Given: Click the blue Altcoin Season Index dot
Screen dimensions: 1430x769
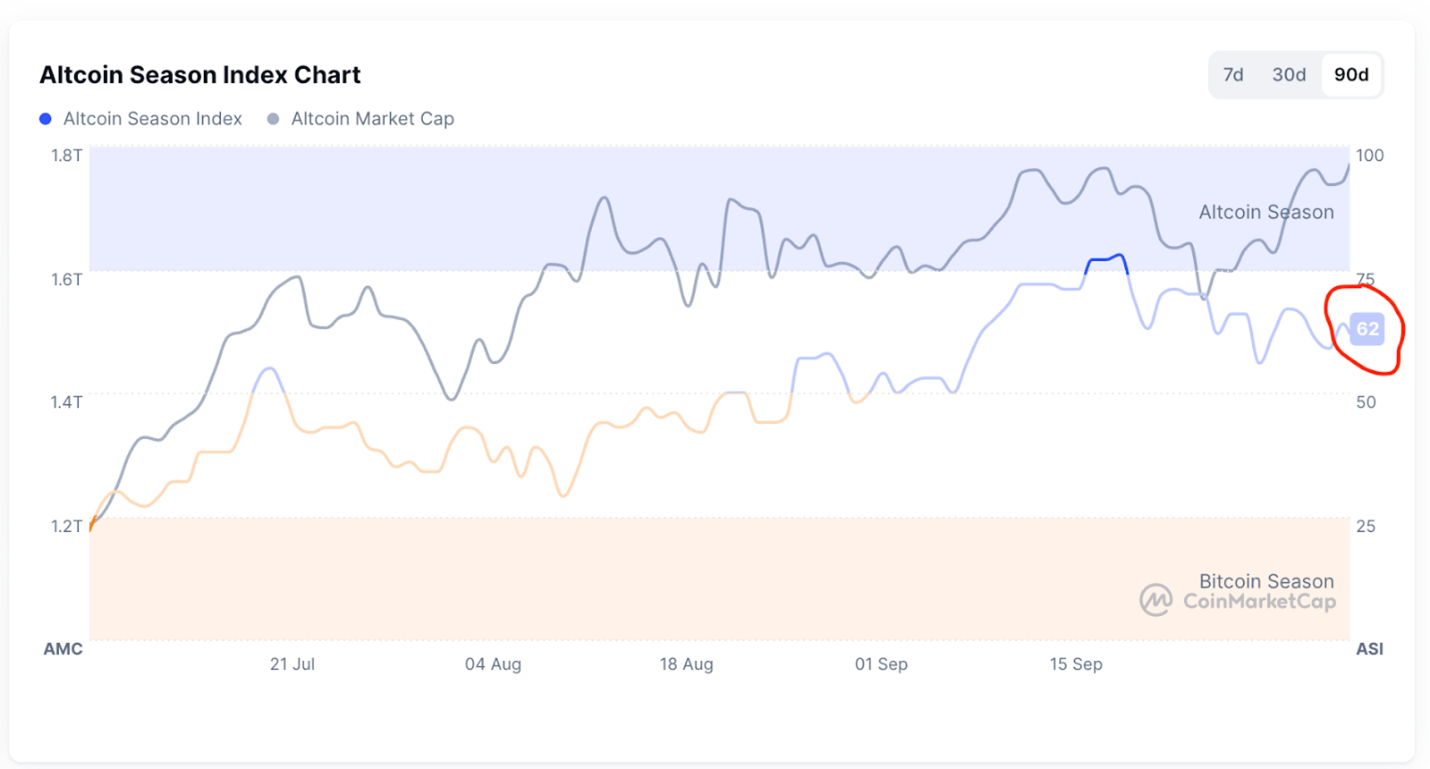Looking at the screenshot, I should coord(45,119).
